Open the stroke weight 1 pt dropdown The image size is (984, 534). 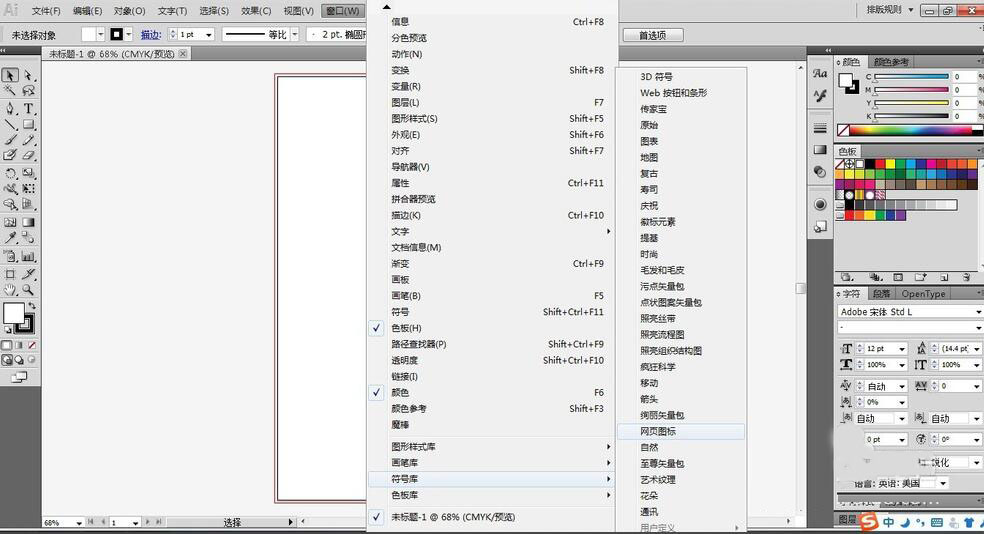pyautogui.click(x=208, y=35)
